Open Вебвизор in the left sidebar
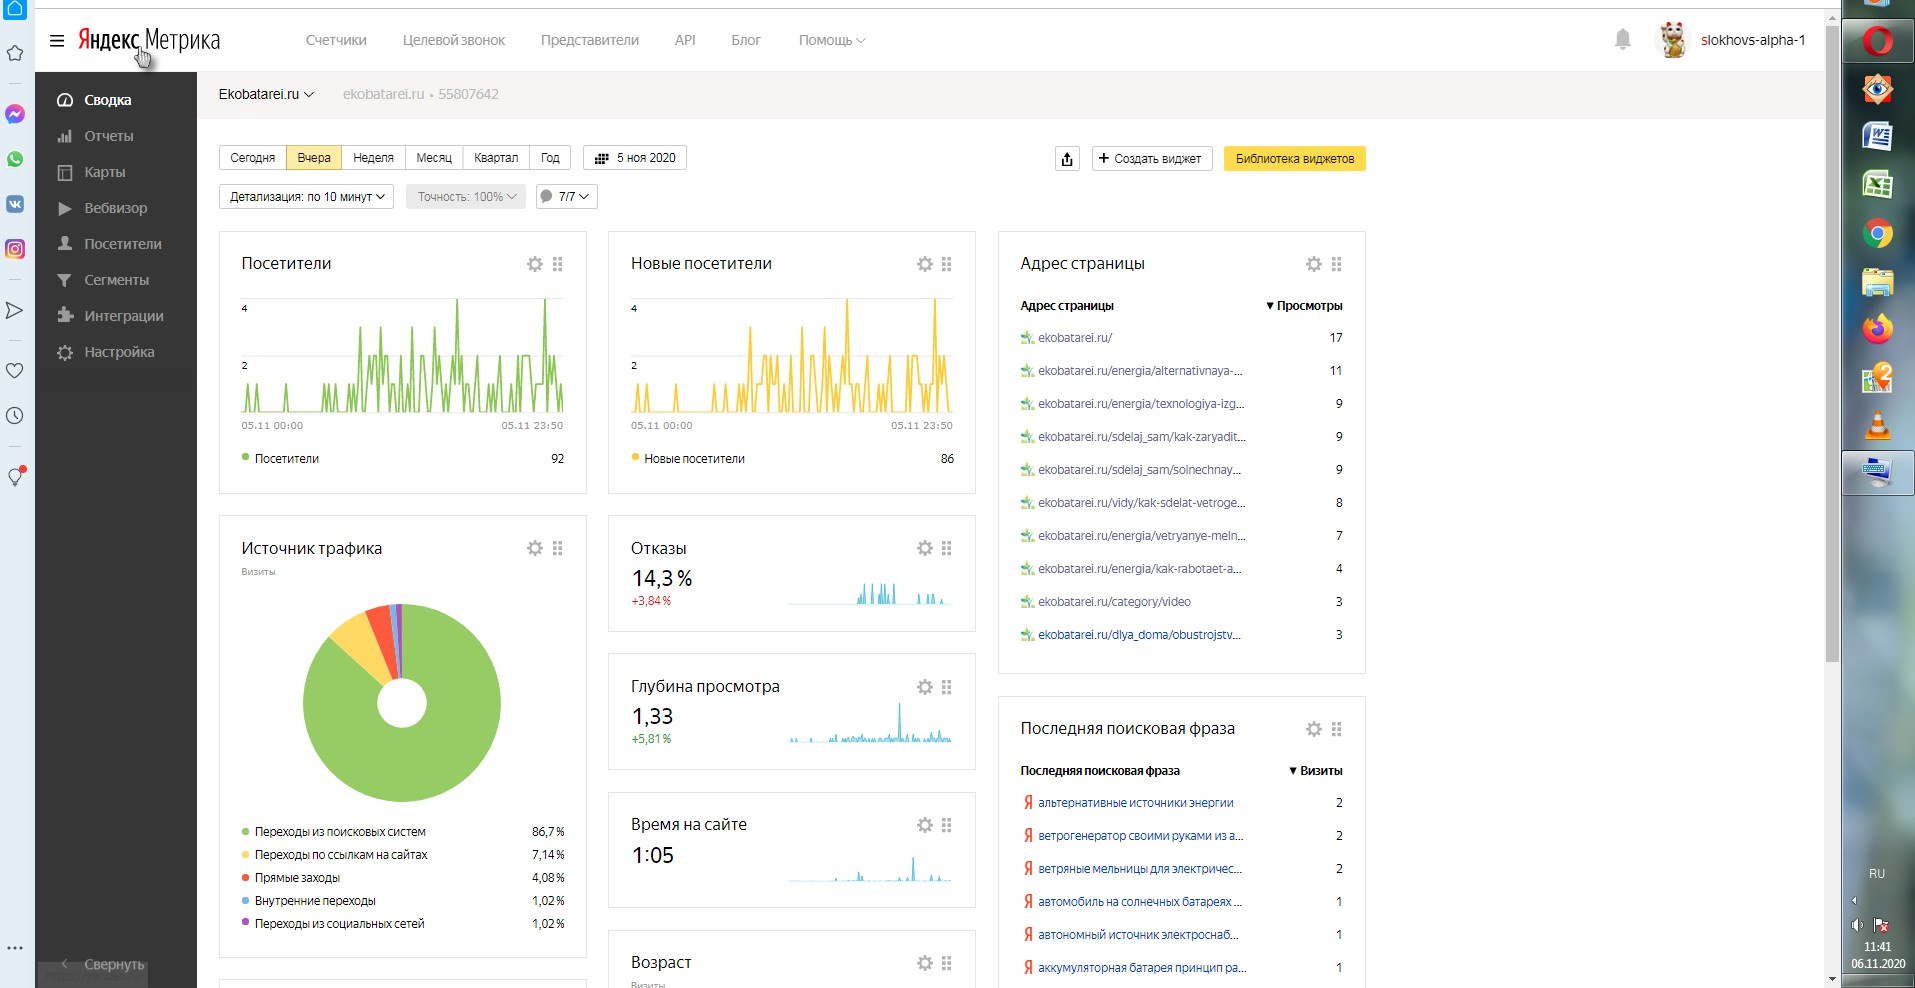The width and height of the screenshot is (1915, 988). pos(115,208)
